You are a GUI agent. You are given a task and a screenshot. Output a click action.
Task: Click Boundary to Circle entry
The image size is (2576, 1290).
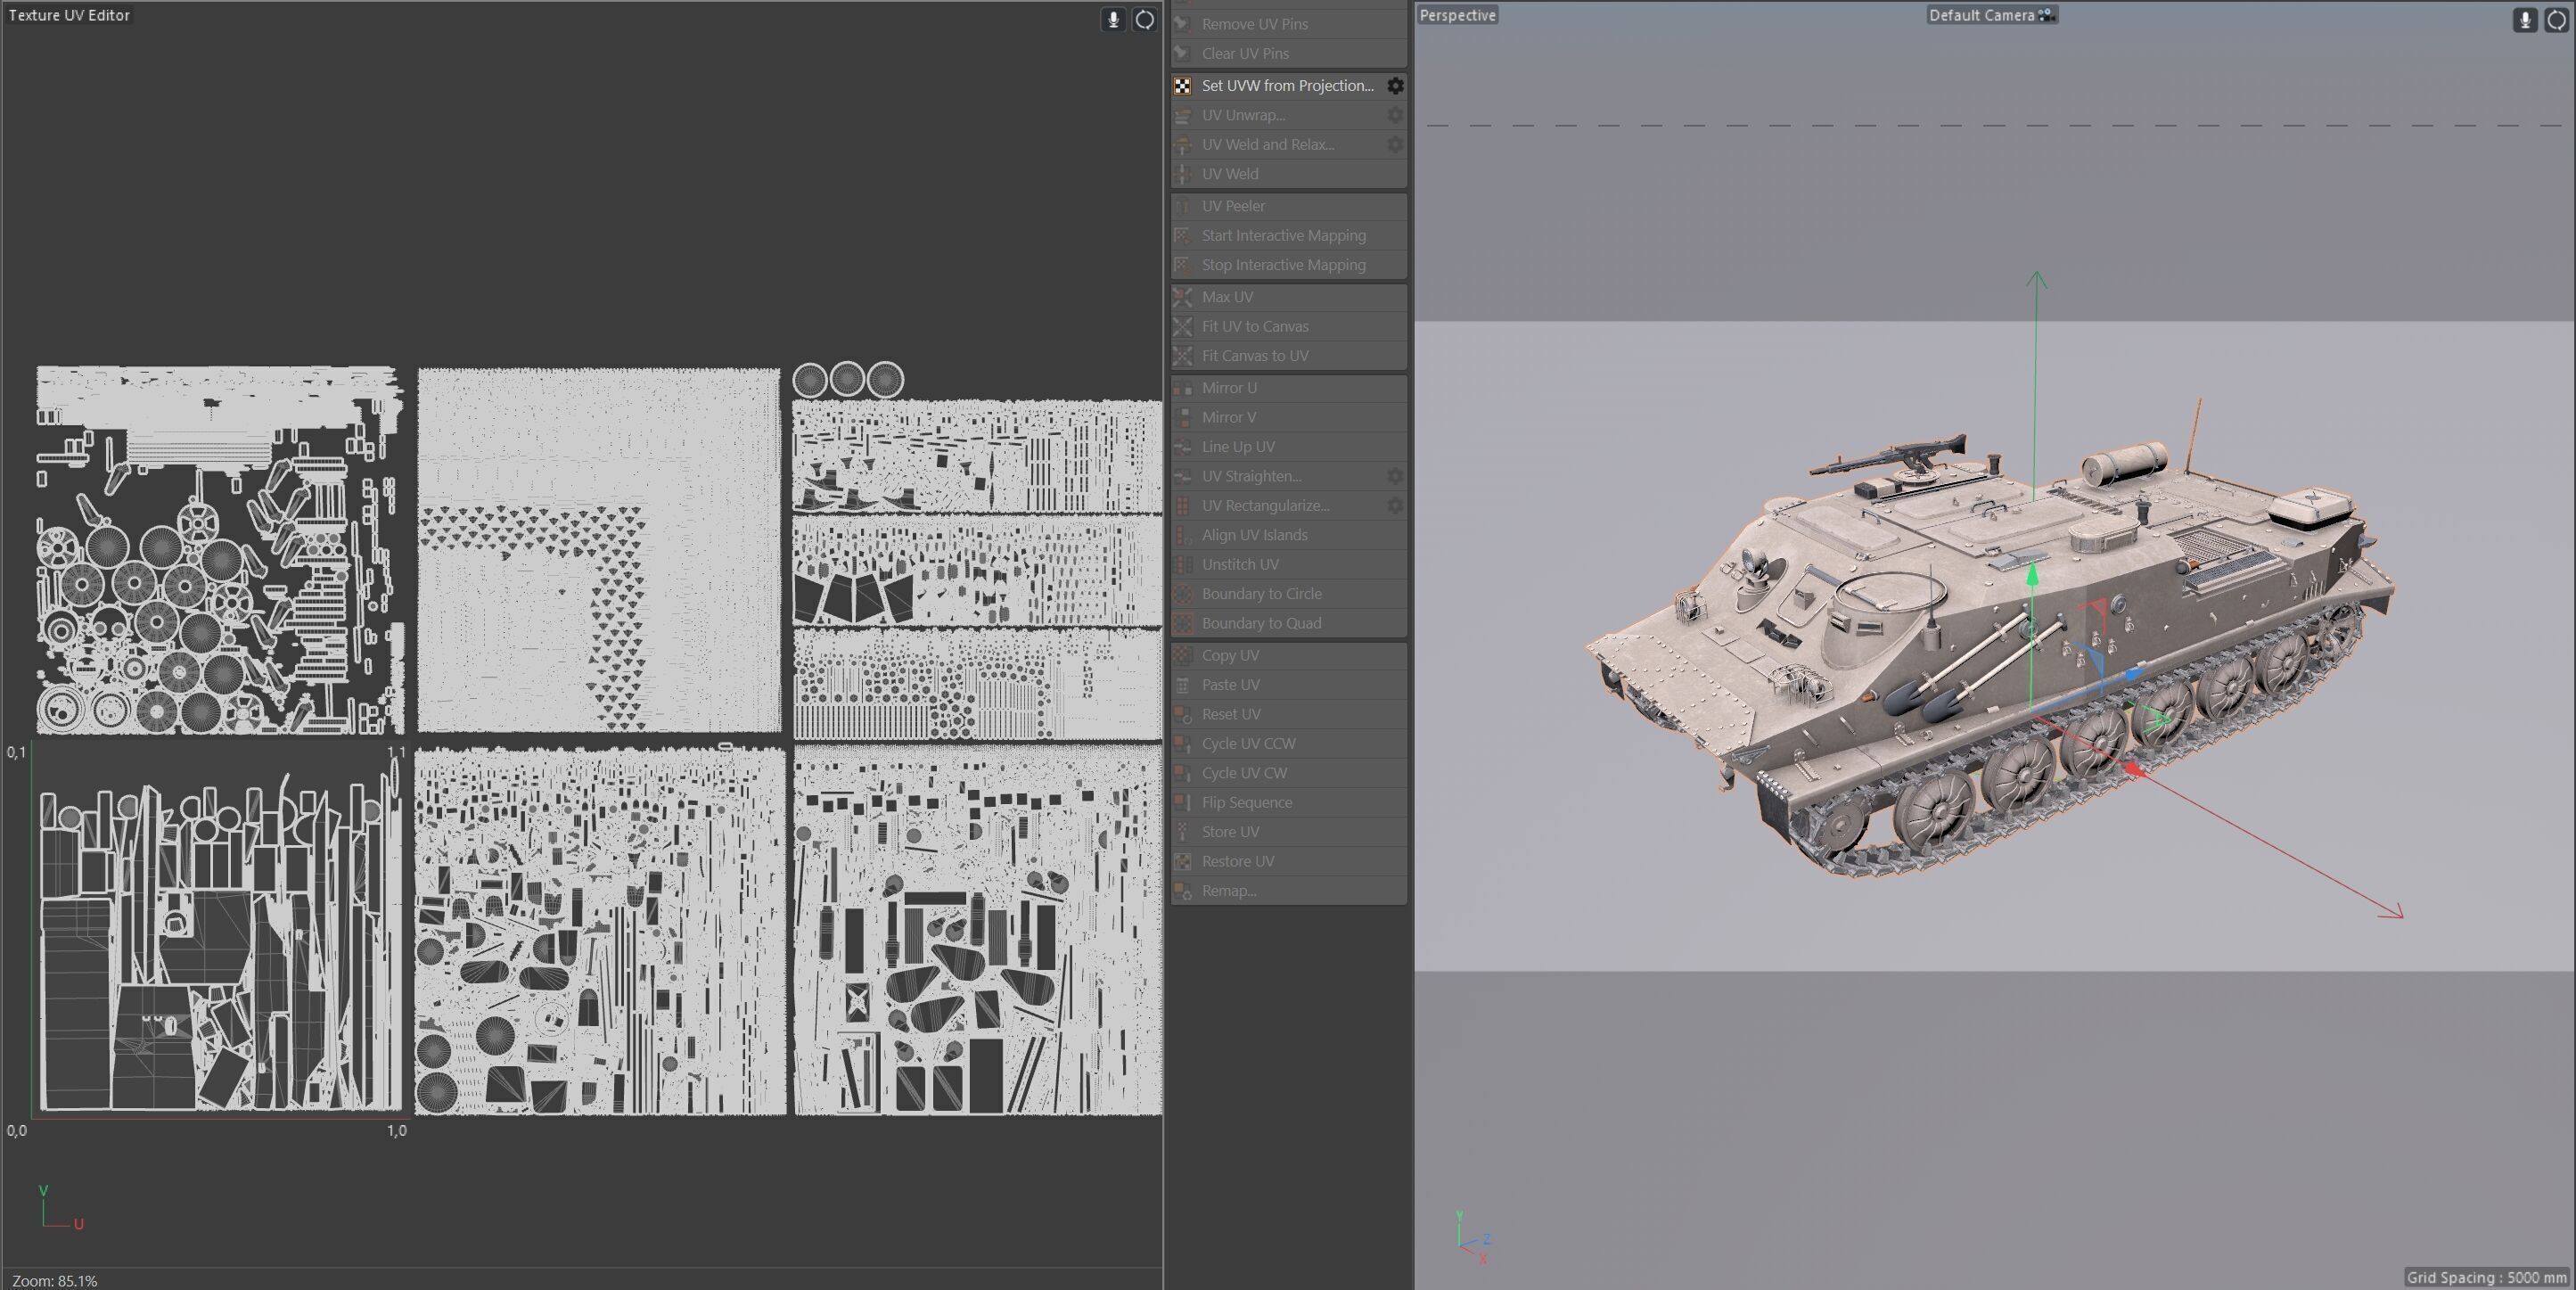1261,594
